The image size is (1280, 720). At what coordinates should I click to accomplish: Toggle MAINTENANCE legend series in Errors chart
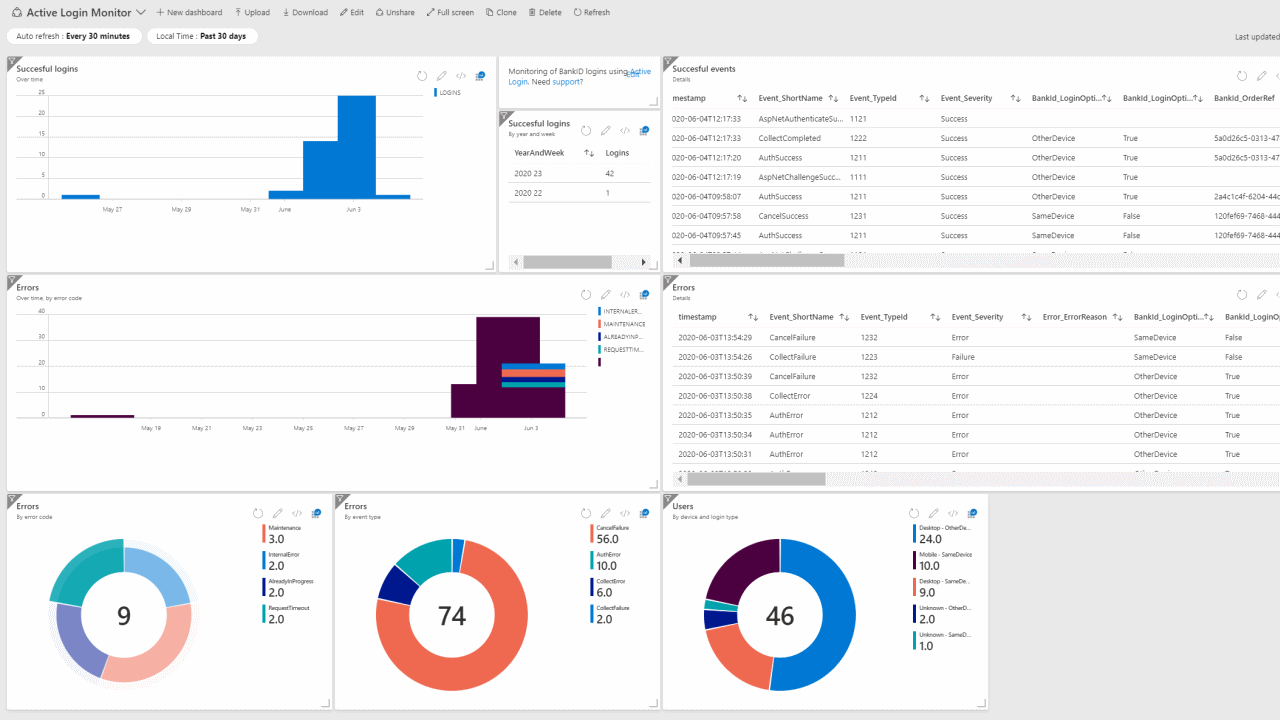click(x=621, y=324)
